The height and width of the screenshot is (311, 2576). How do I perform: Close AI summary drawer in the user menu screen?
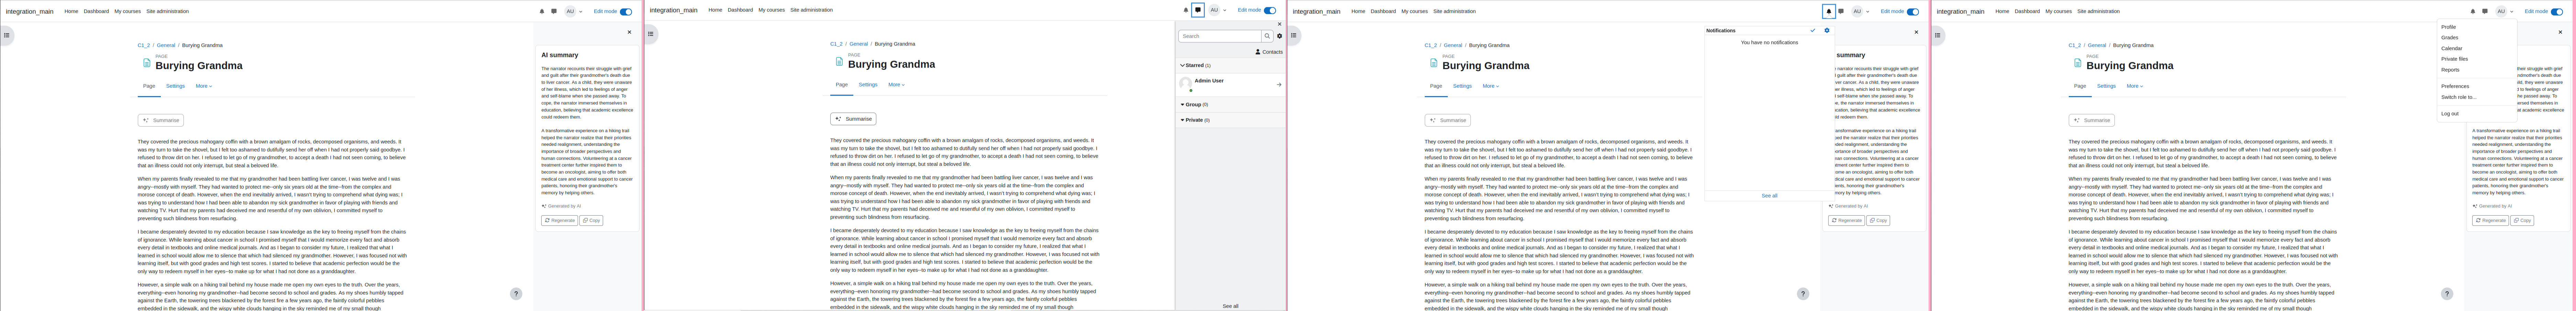[2560, 32]
